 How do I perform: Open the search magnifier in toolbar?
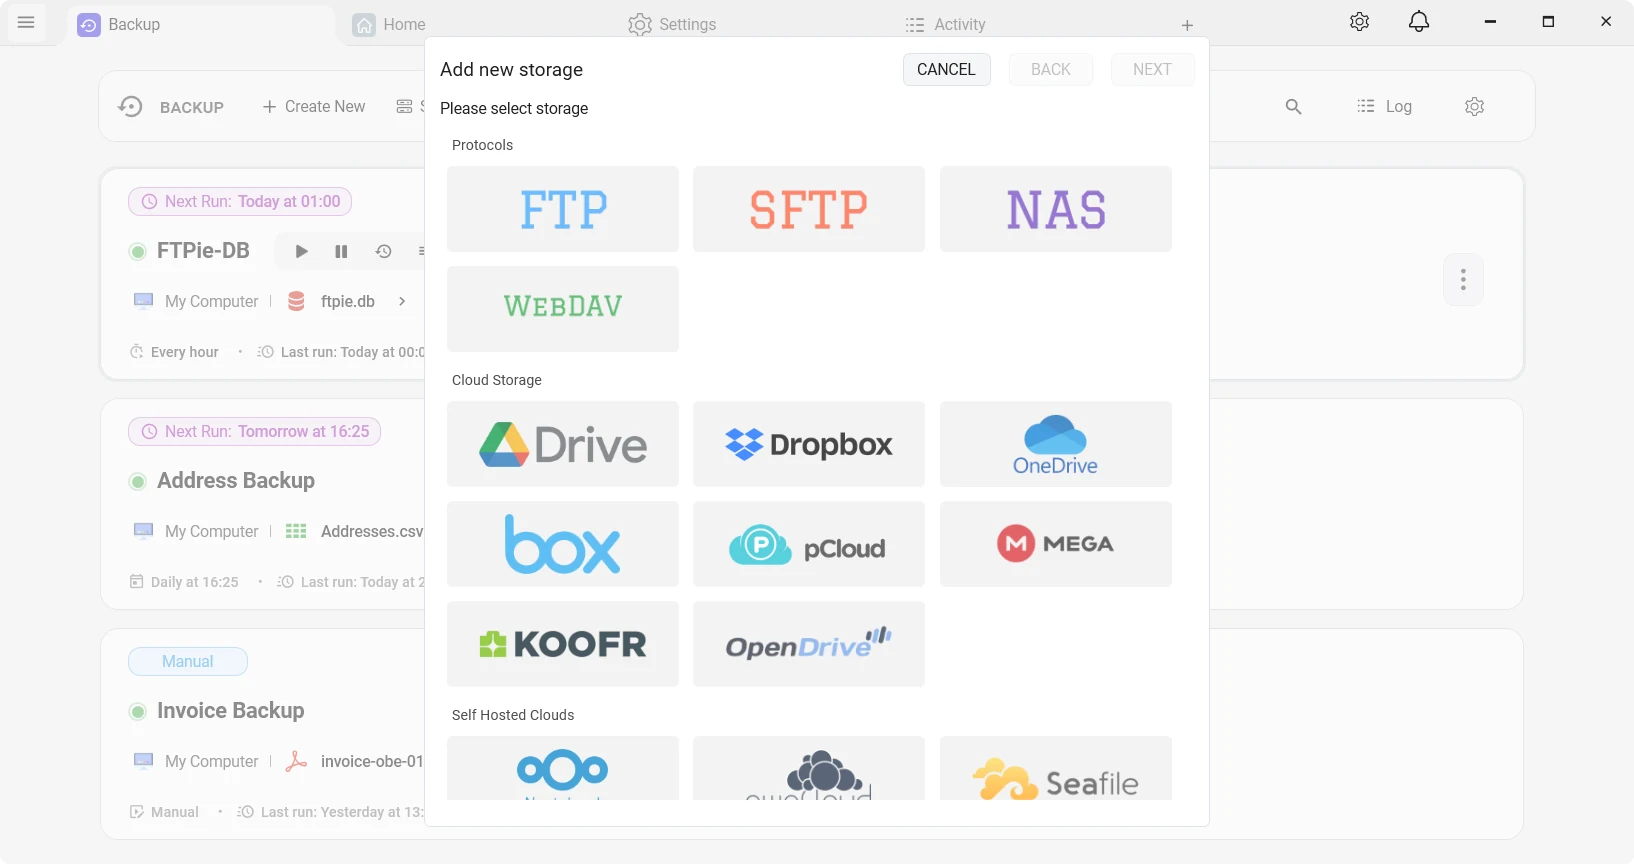[1293, 106]
